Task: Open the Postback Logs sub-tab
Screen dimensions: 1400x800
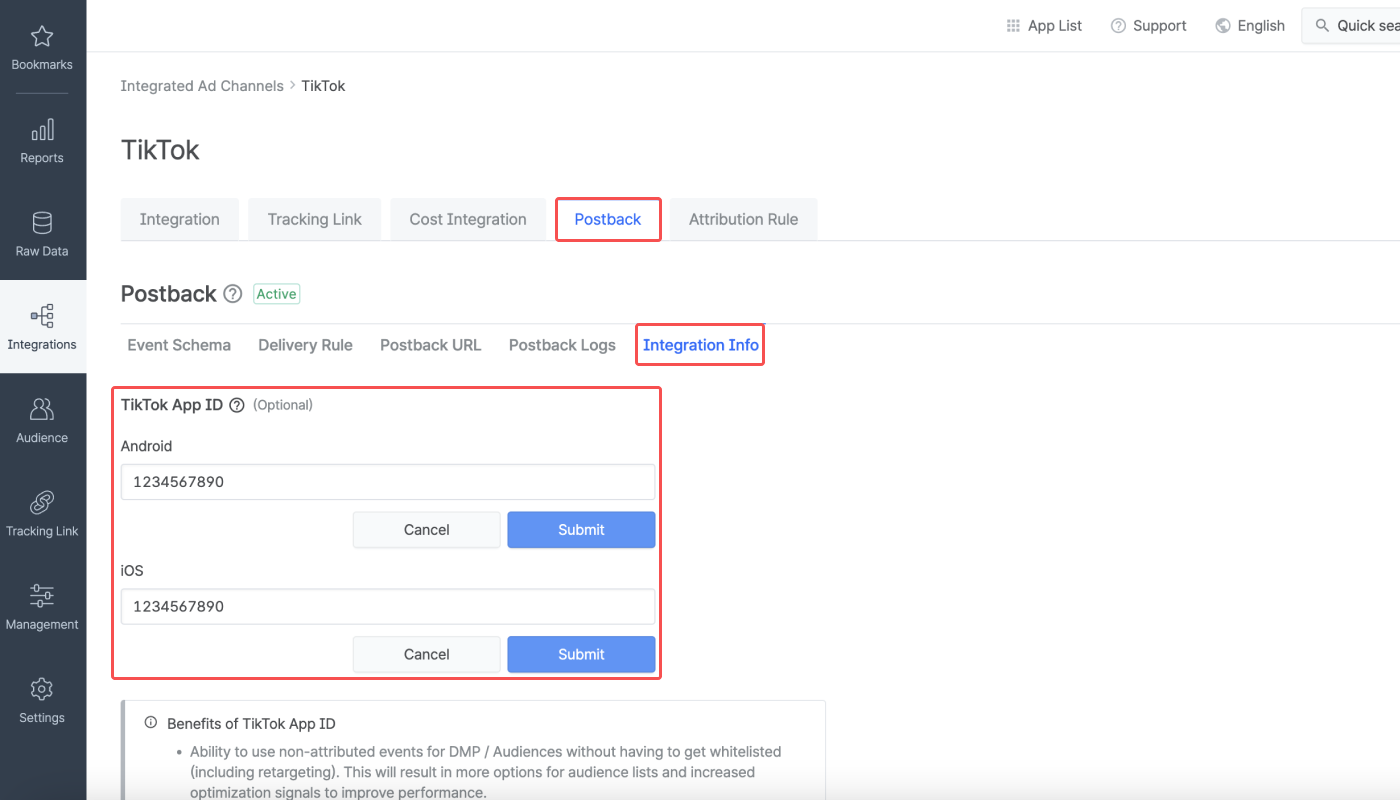Action: click(x=562, y=345)
